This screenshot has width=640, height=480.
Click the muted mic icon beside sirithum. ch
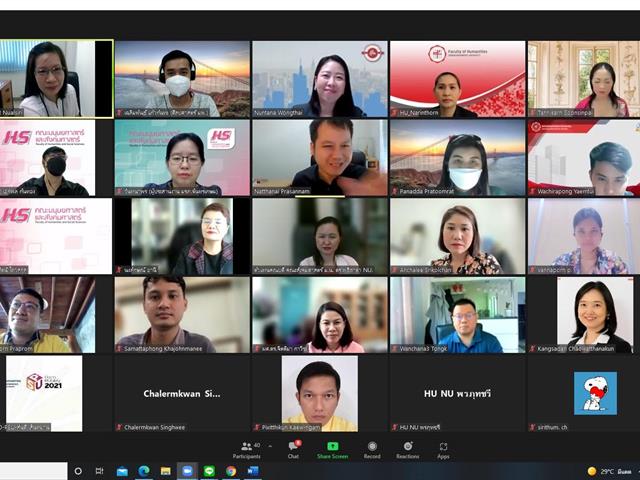tap(532, 427)
